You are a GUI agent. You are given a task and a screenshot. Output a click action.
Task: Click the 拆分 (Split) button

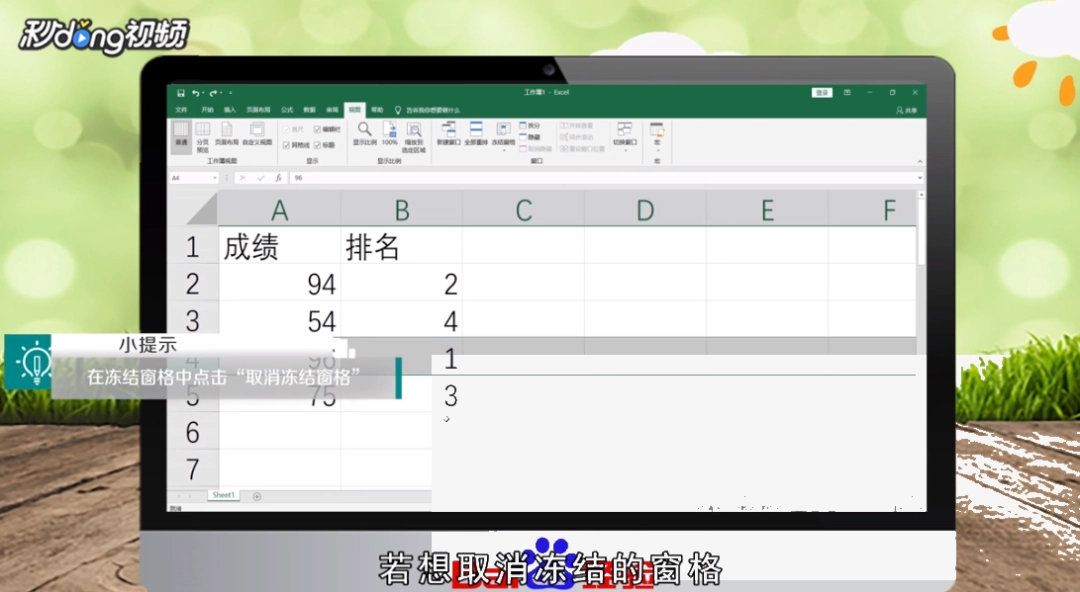[x=530, y=125]
